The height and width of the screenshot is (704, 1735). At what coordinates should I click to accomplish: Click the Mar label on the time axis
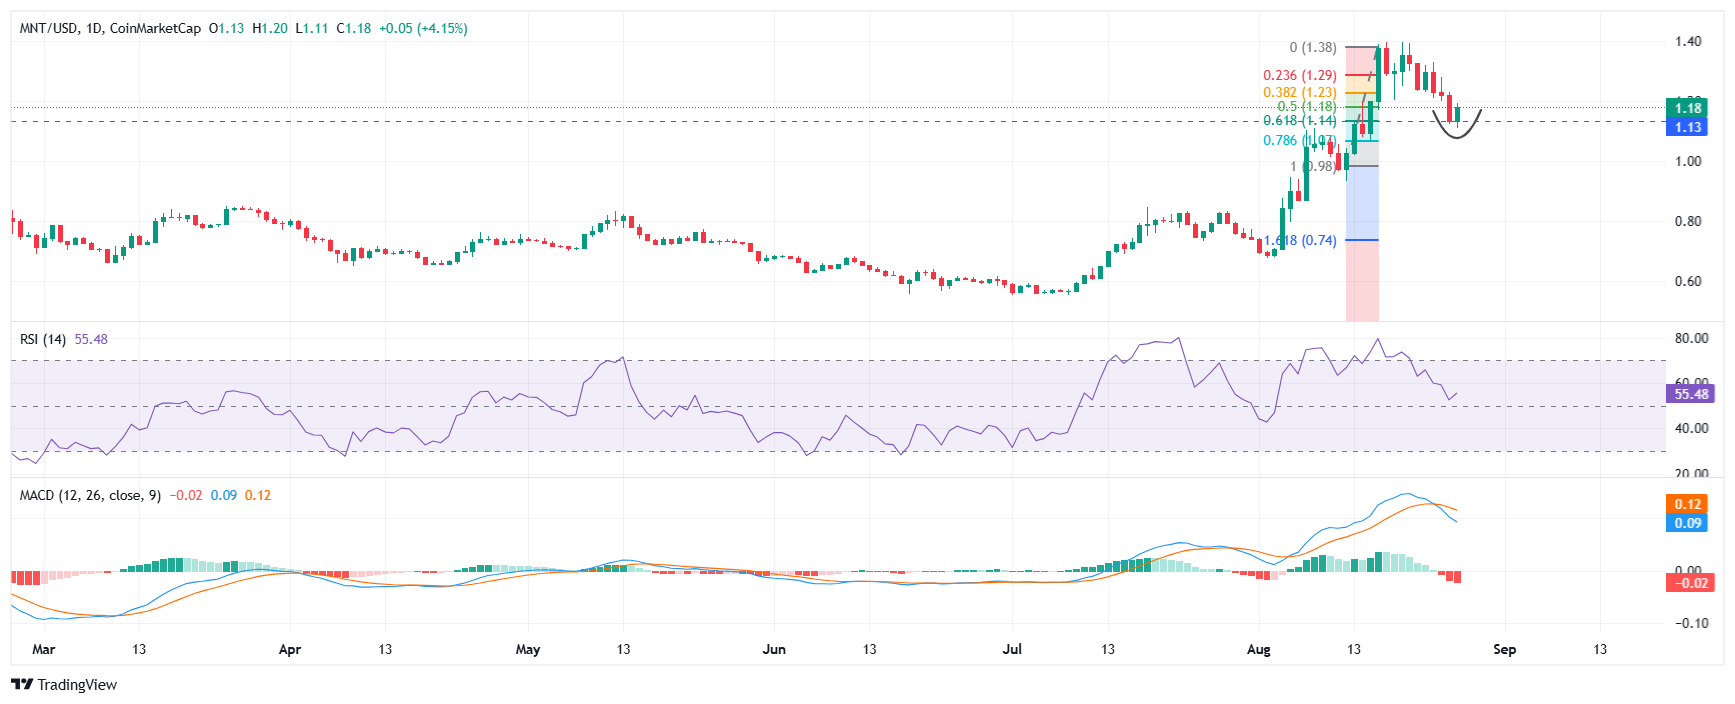point(43,649)
